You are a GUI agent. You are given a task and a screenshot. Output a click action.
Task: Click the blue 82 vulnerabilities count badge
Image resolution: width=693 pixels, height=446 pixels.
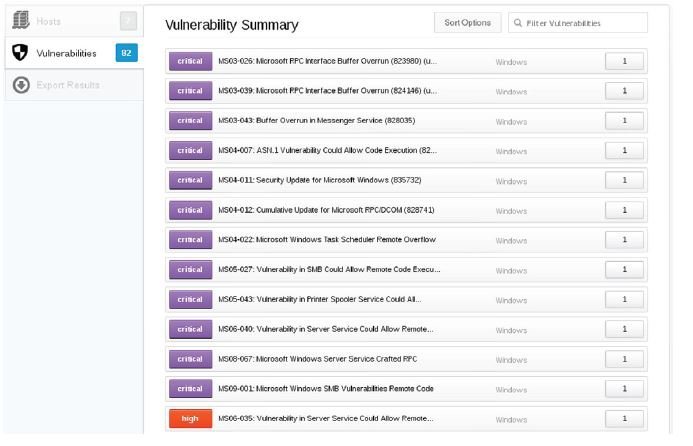coord(126,53)
